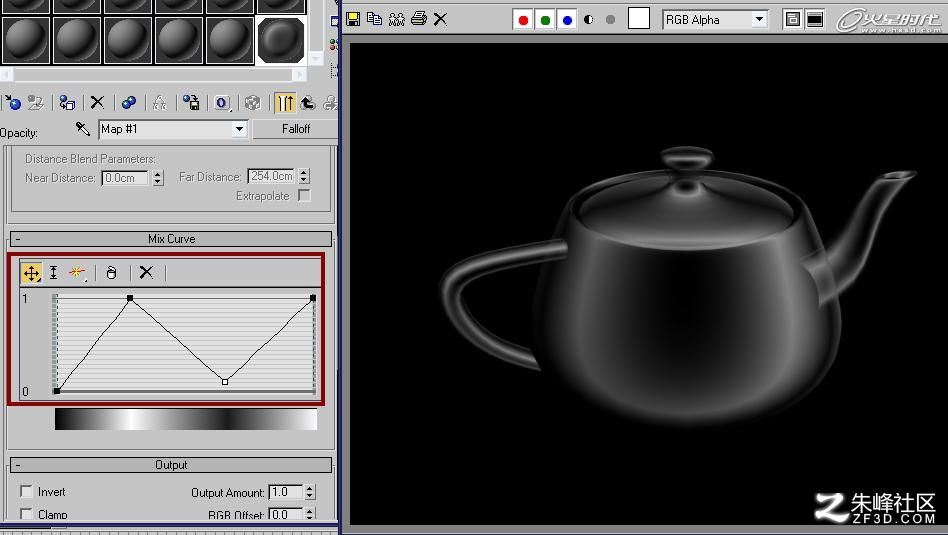Select the third sample slot sphere
This screenshot has height=535, width=948.
(128, 40)
